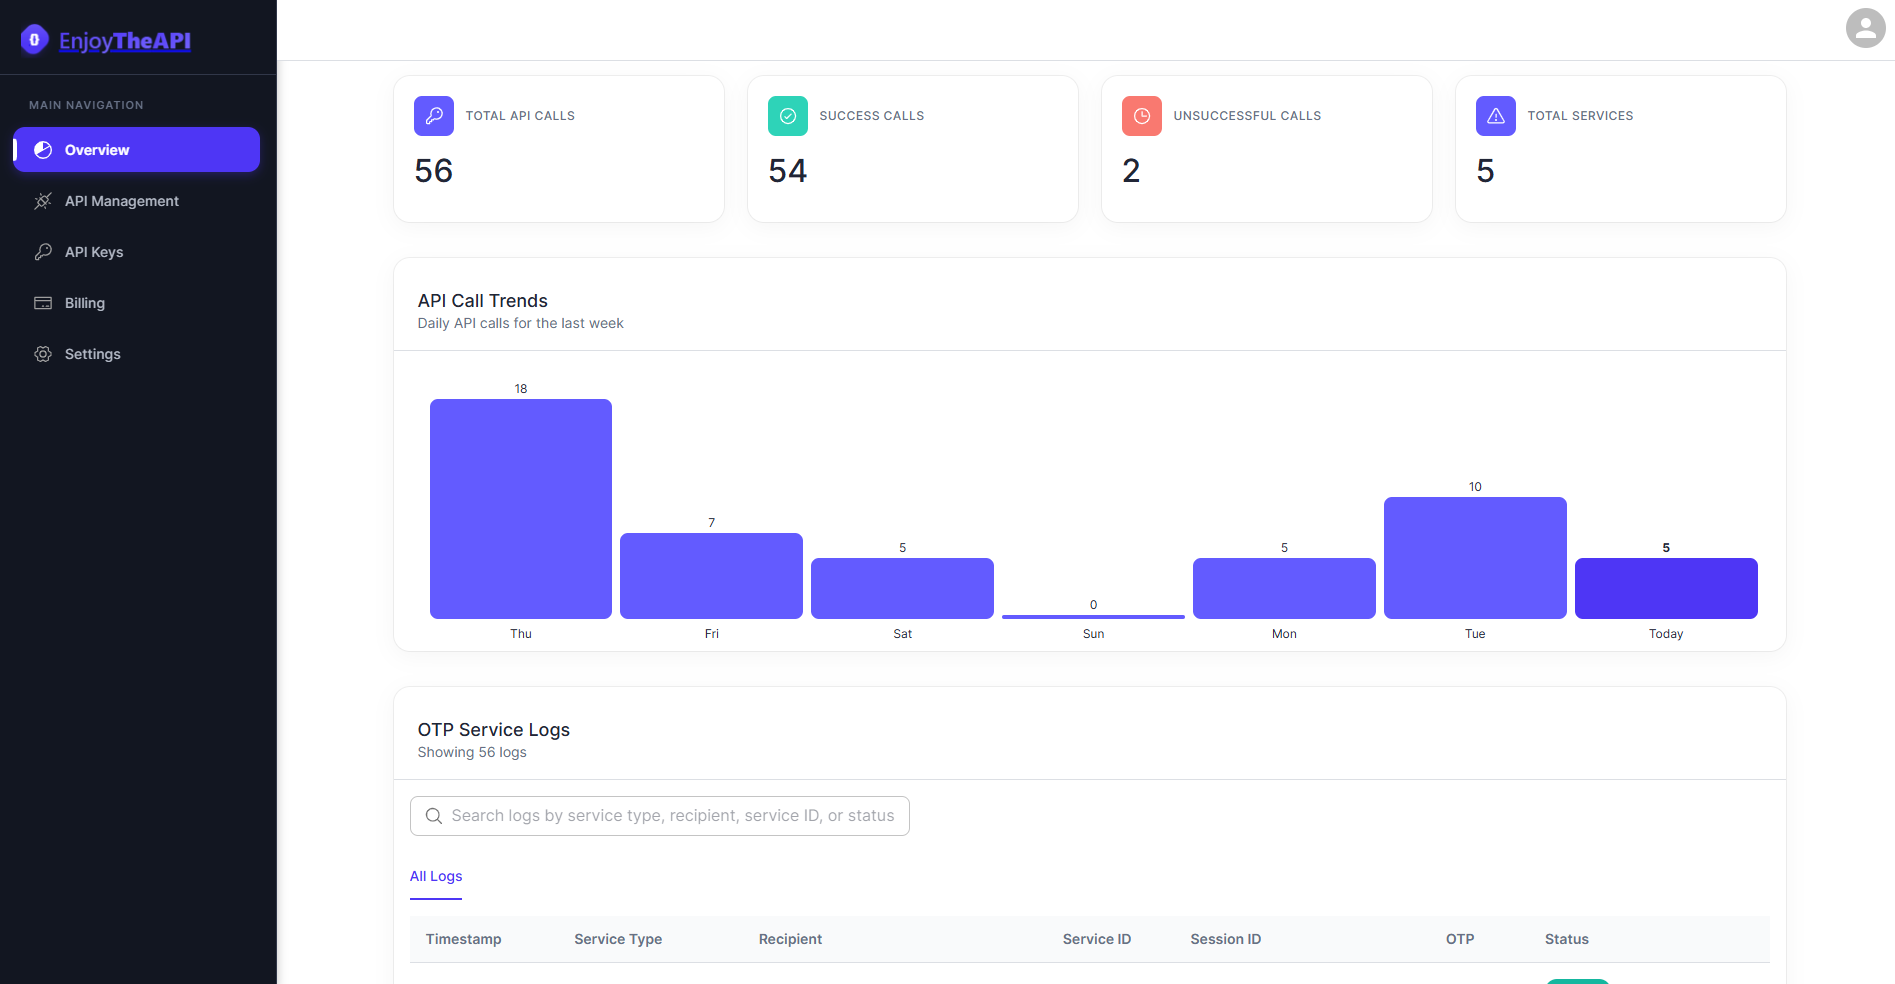
Task: Click the Tuesday bar showing 10 calls
Action: click(x=1475, y=558)
